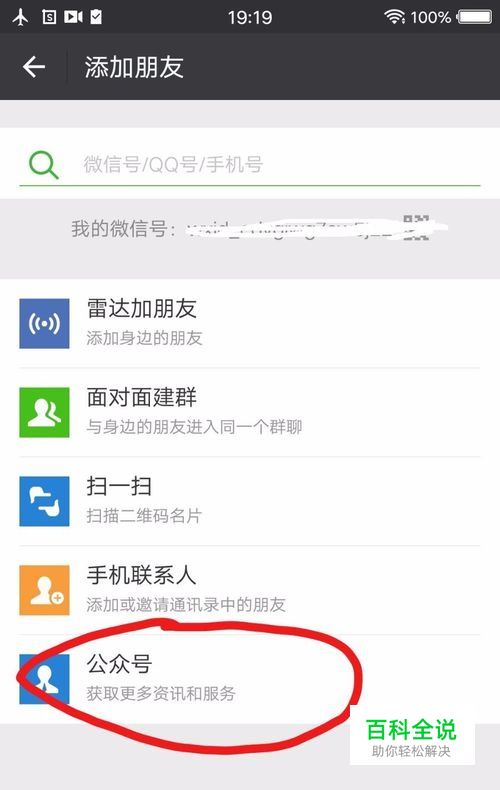Tap the green face-to-face group icon
The height and width of the screenshot is (790, 500).
(x=44, y=412)
